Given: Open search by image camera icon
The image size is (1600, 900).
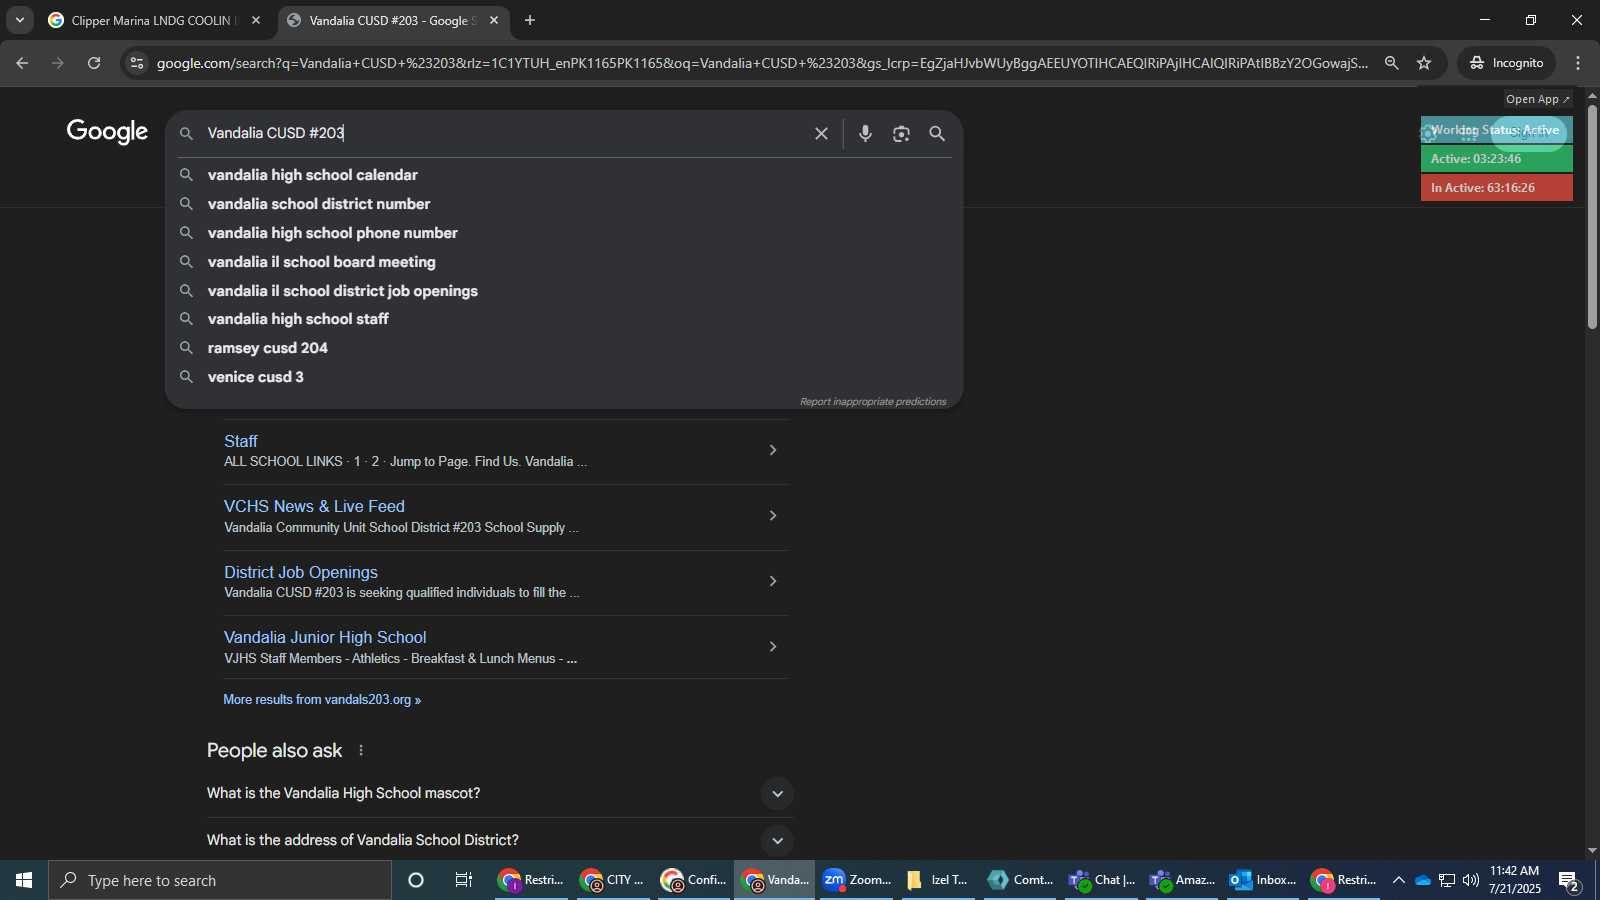Looking at the screenshot, I should tap(901, 134).
